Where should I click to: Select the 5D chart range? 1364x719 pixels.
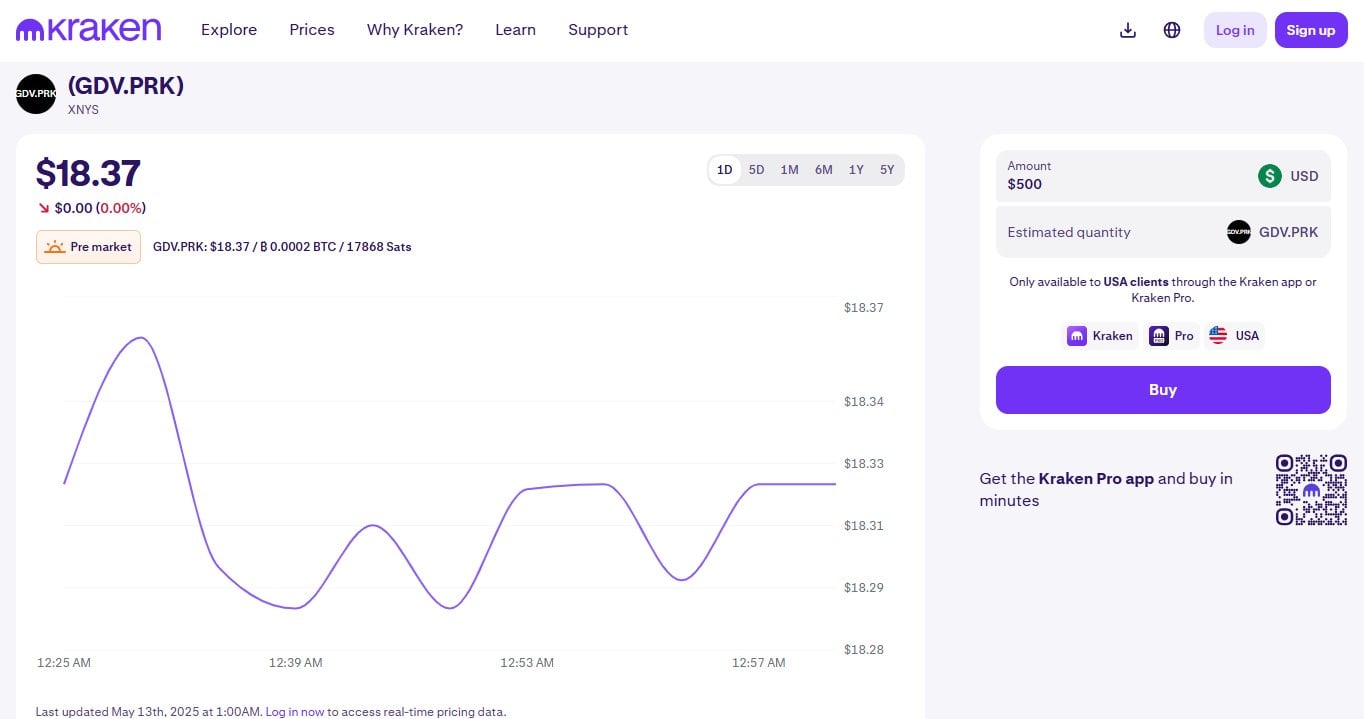coord(757,170)
